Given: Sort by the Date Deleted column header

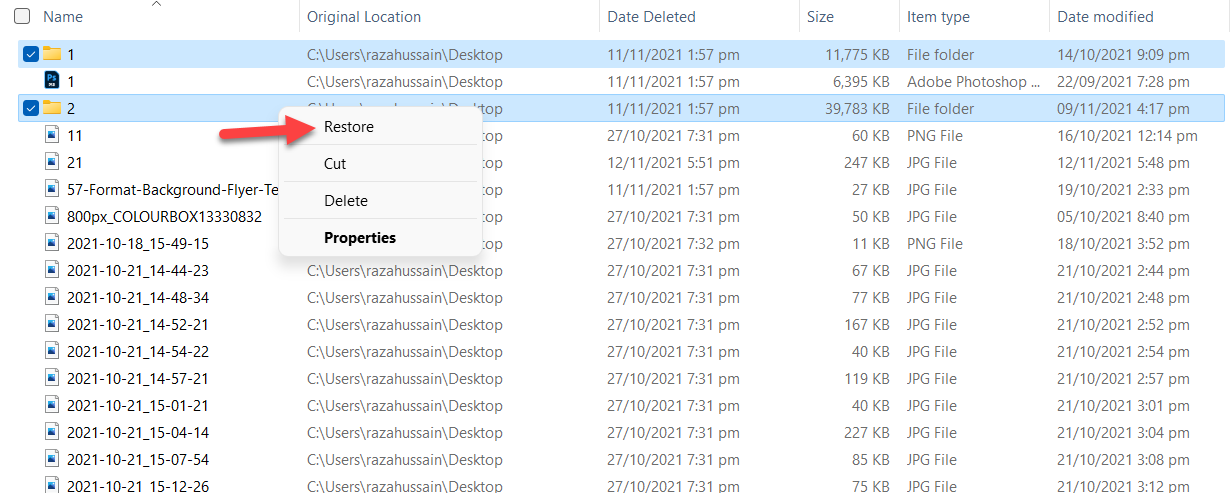Looking at the screenshot, I should (x=651, y=17).
